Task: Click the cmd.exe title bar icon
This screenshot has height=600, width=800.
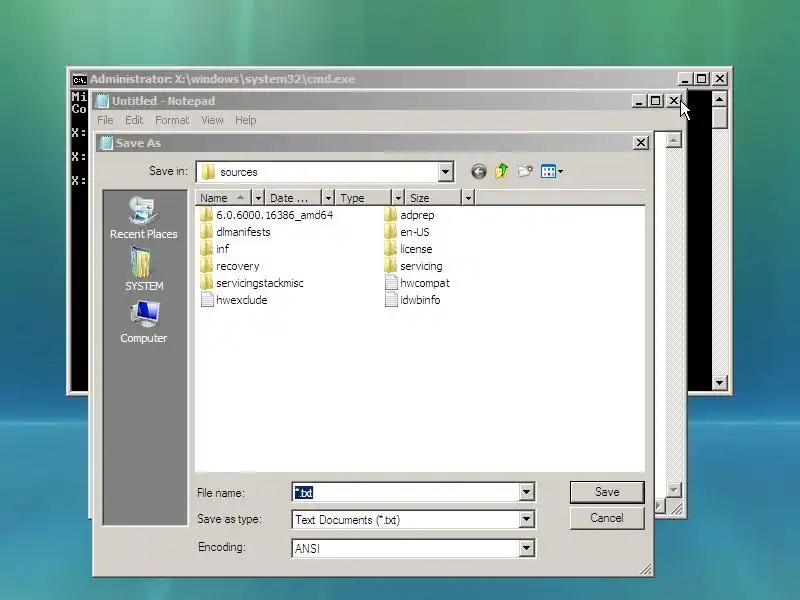Action: coord(79,79)
